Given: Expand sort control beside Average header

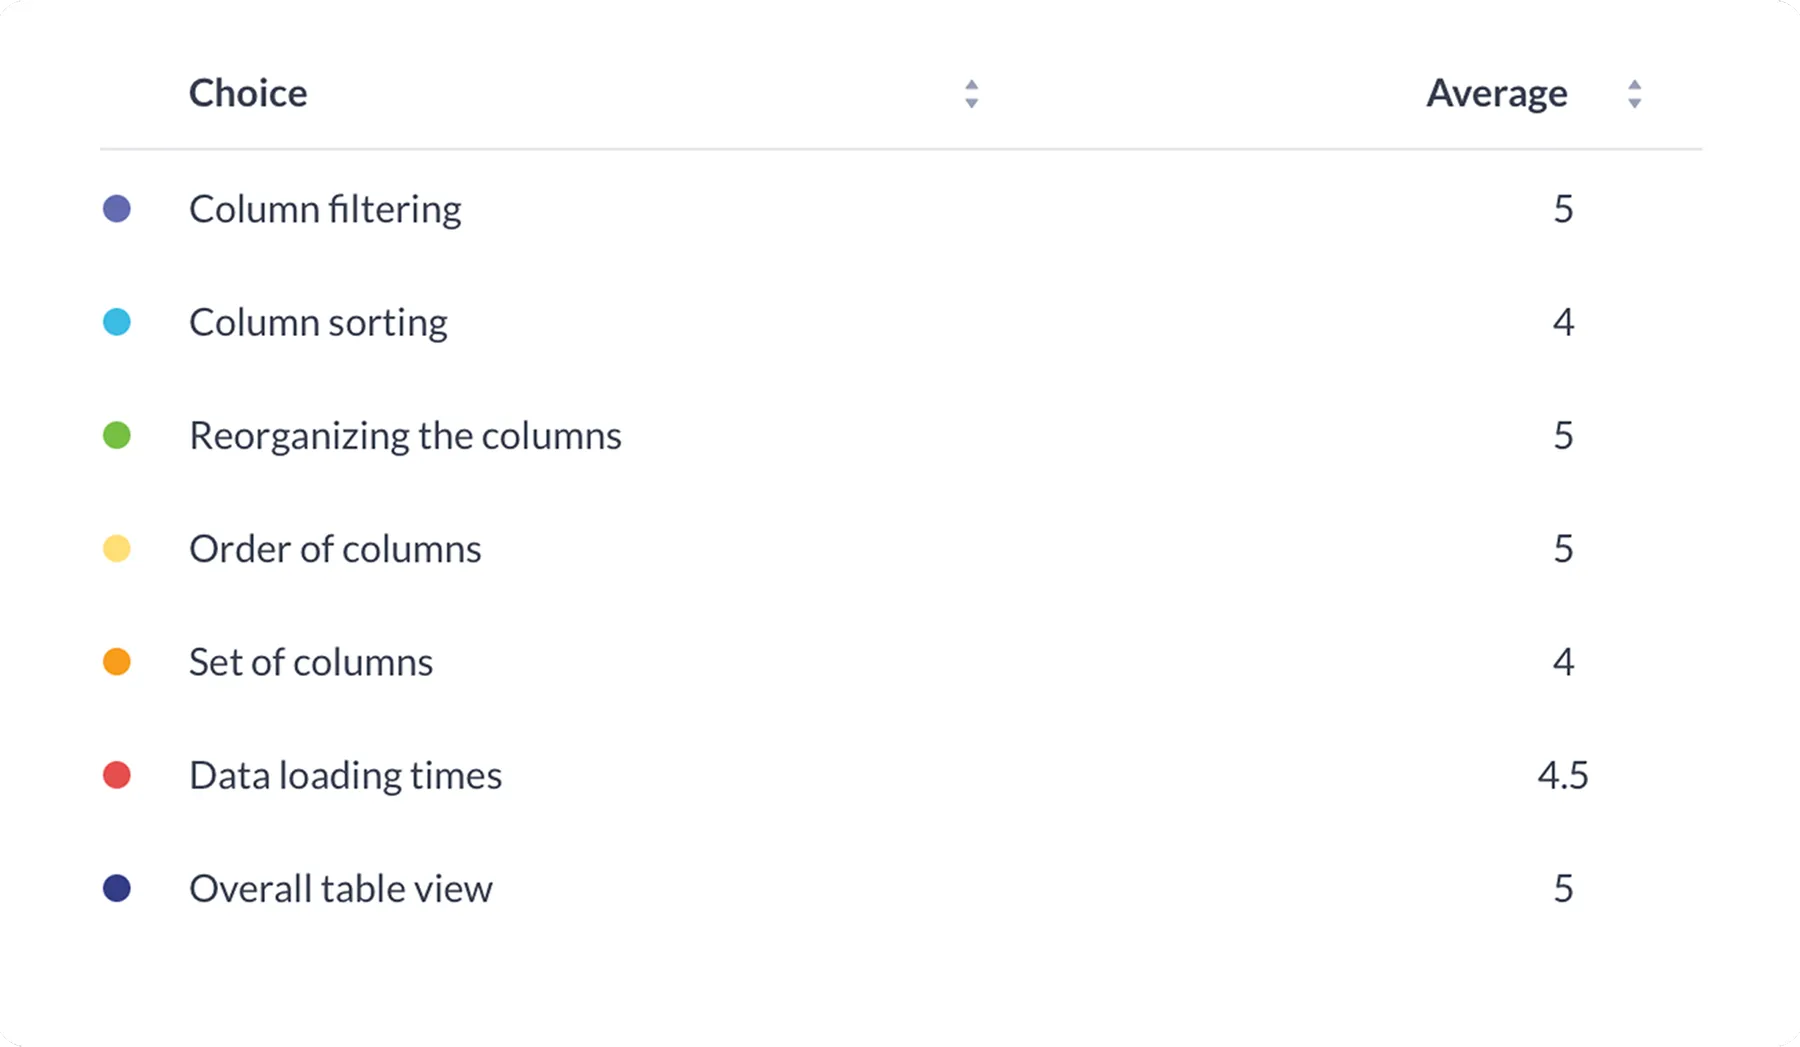Looking at the screenshot, I should 1635,94.
